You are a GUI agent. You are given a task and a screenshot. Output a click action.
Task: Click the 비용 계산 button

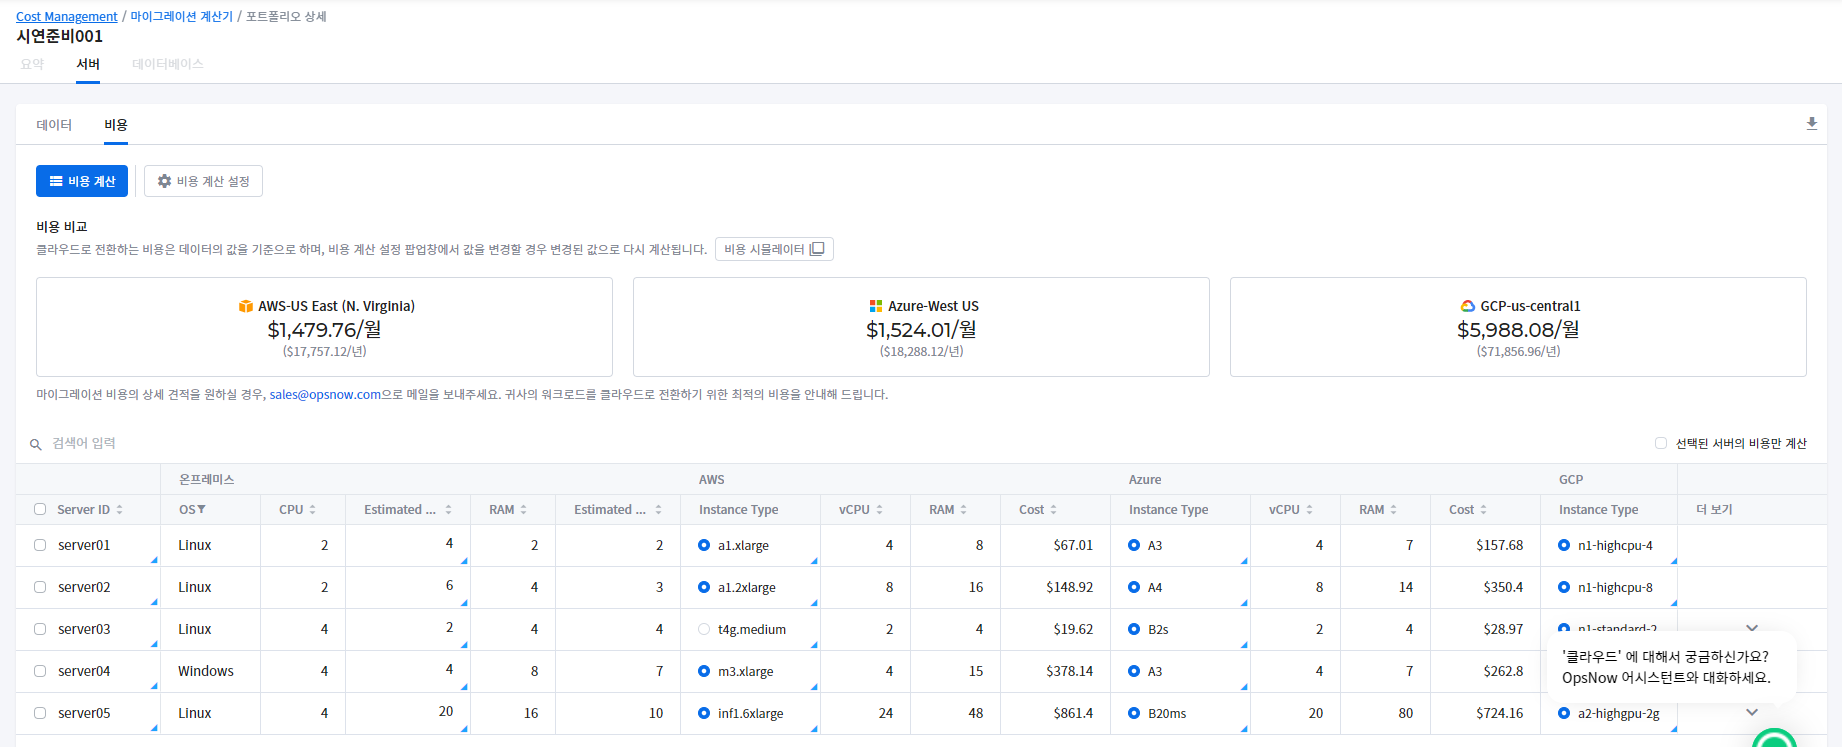point(82,181)
